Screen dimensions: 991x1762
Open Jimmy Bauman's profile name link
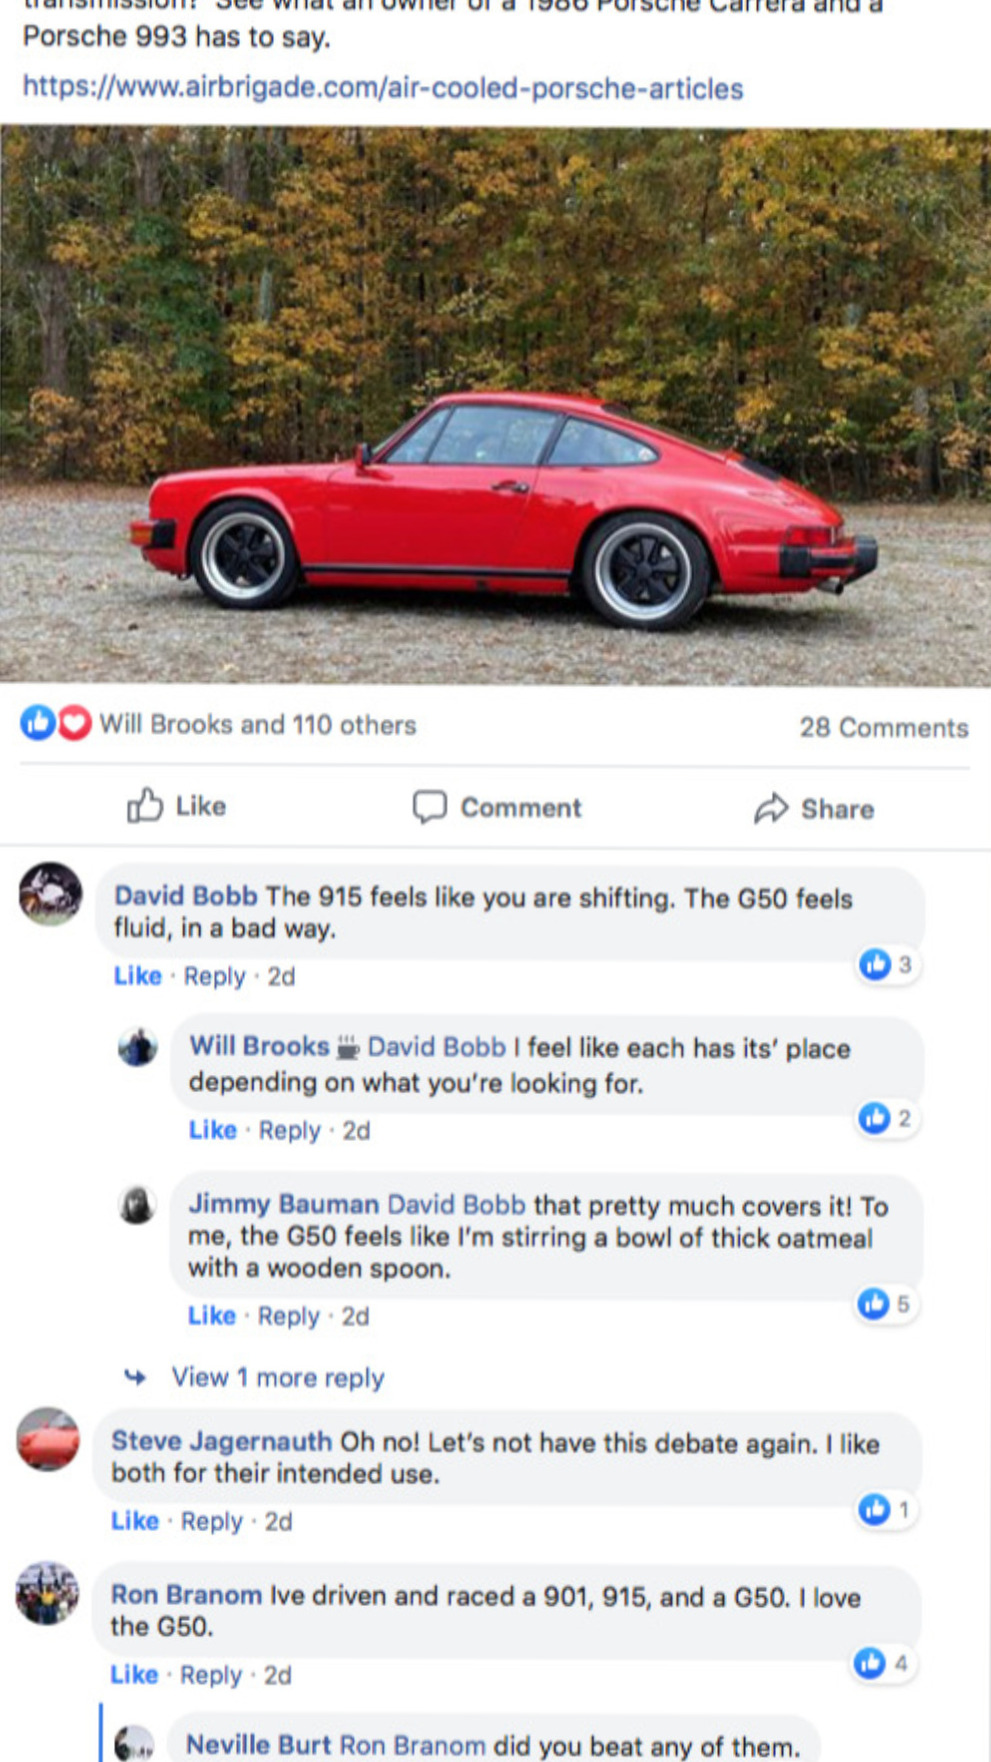[284, 1204]
